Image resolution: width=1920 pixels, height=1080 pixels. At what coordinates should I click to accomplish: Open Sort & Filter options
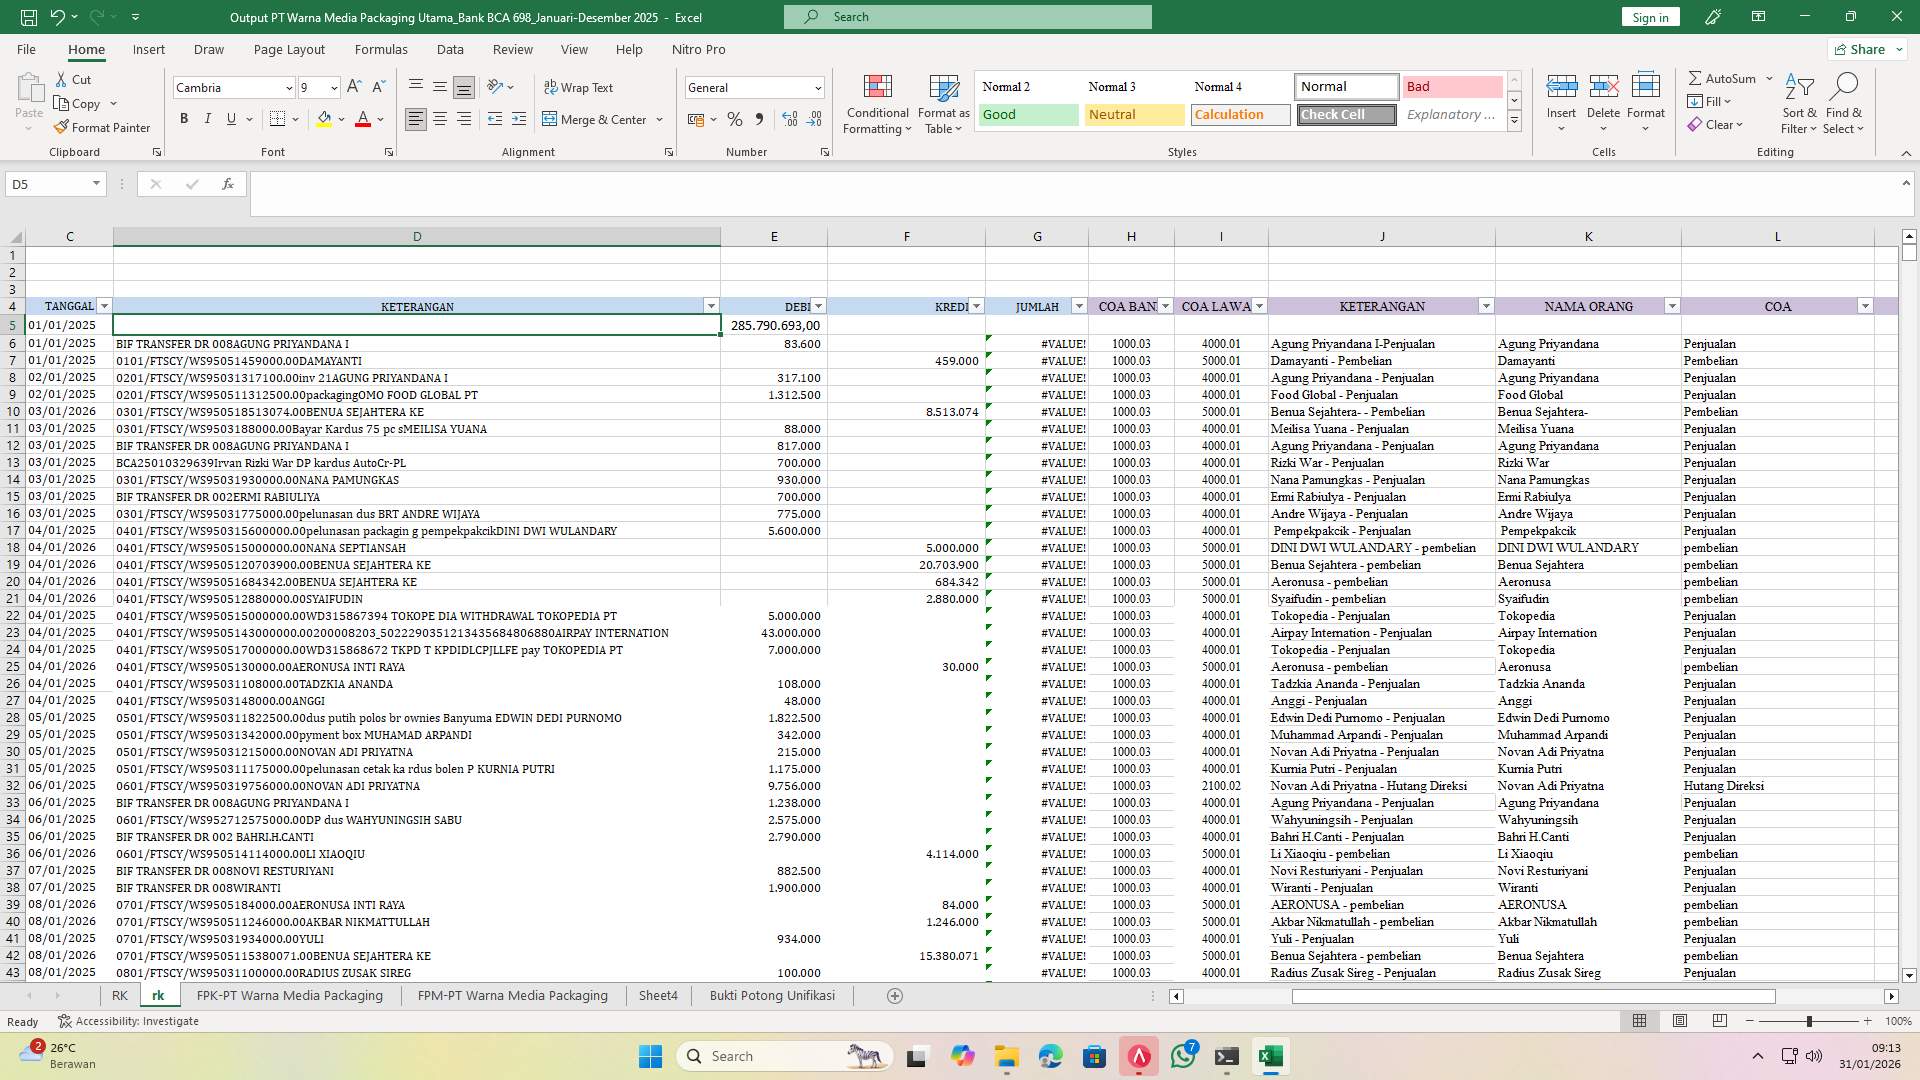tap(1798, 104)
